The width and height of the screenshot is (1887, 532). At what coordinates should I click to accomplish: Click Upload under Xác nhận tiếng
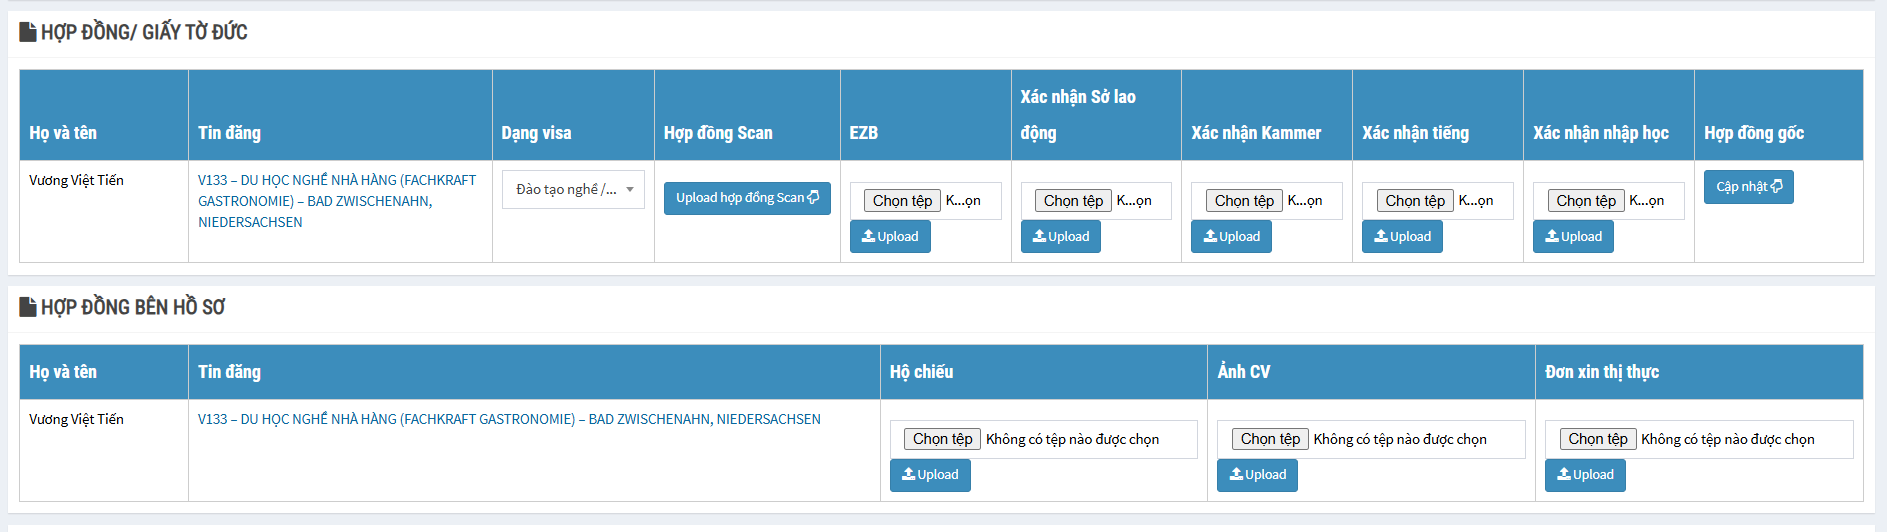1402,237
